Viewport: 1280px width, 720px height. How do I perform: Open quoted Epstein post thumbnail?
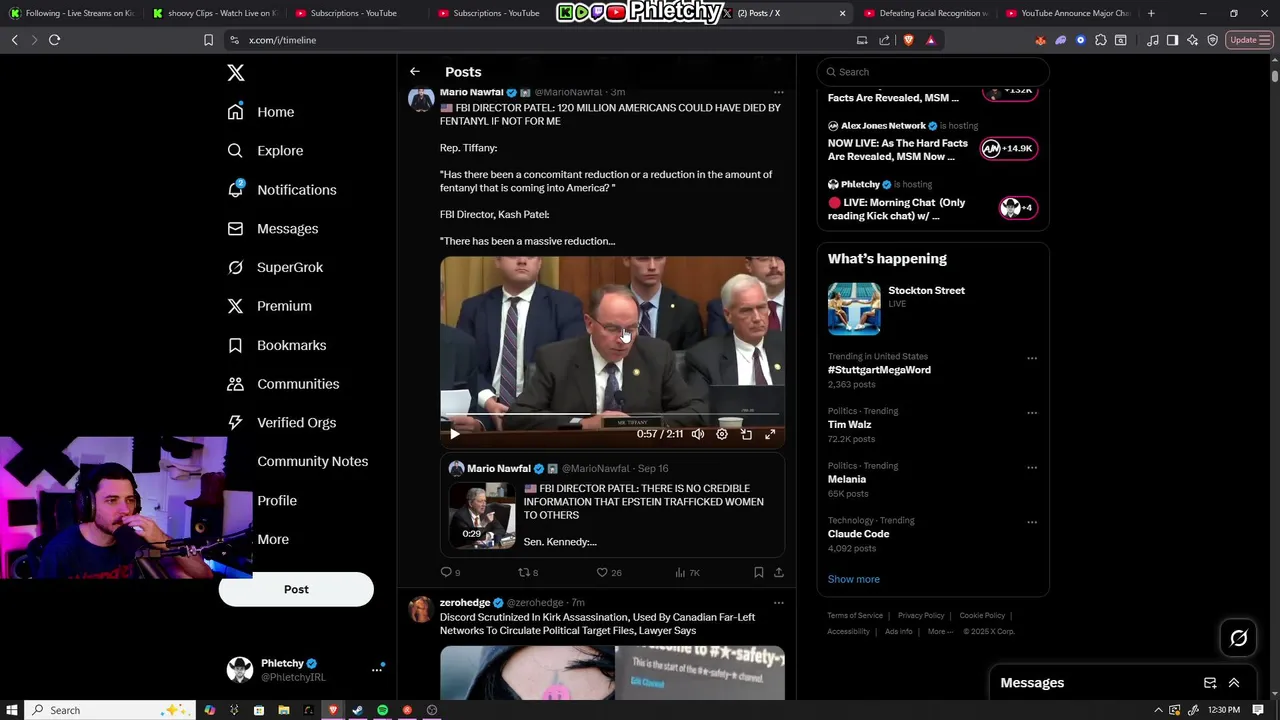pos(481,515)
